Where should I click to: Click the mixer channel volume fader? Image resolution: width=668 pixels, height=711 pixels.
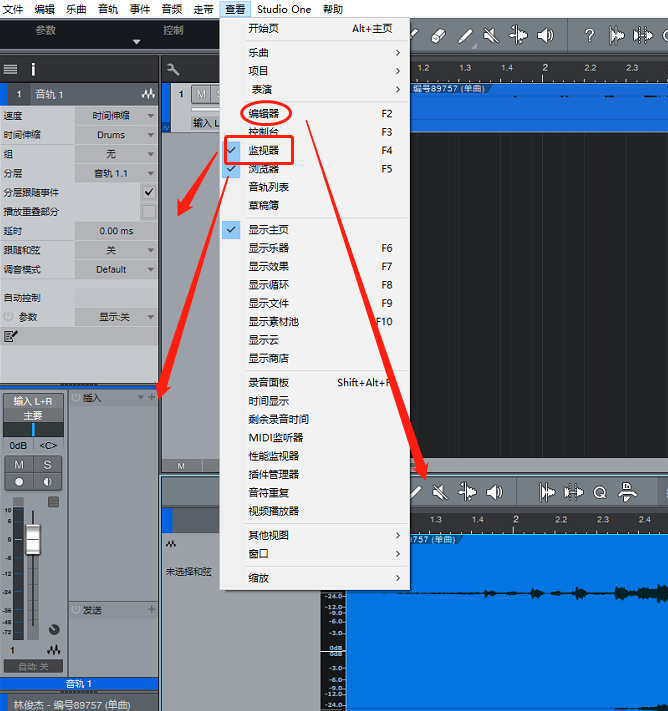coord(33,539)
